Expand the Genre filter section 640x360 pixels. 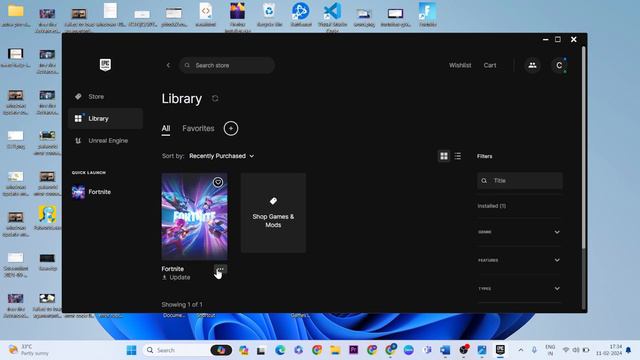click(519, 232)
